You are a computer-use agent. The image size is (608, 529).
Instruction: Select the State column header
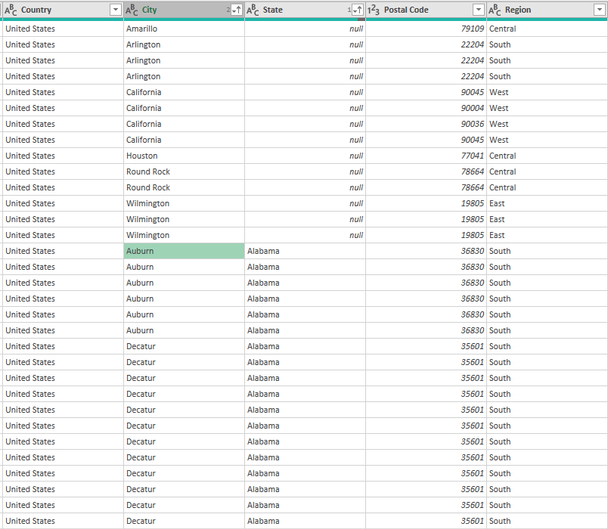click(x=305, y=10)
